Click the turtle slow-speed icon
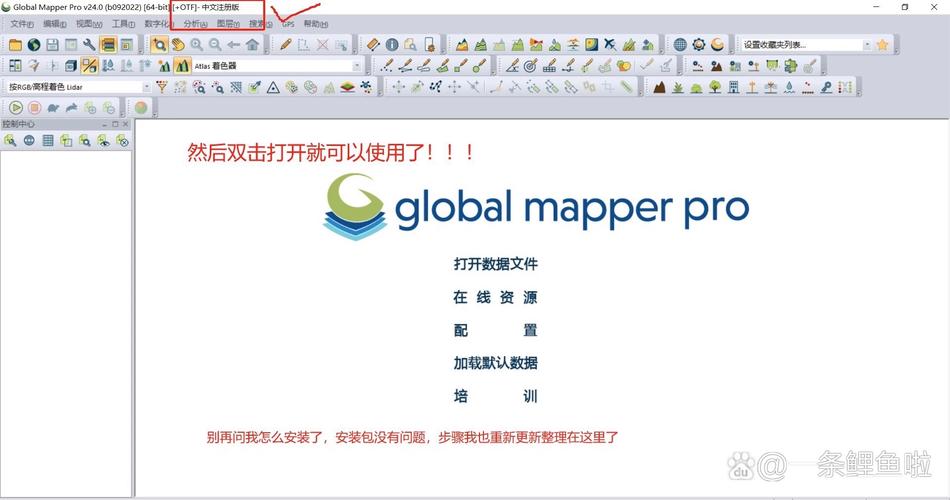The height and width of the screenshot is (500, 950). [x=53, y=108]
